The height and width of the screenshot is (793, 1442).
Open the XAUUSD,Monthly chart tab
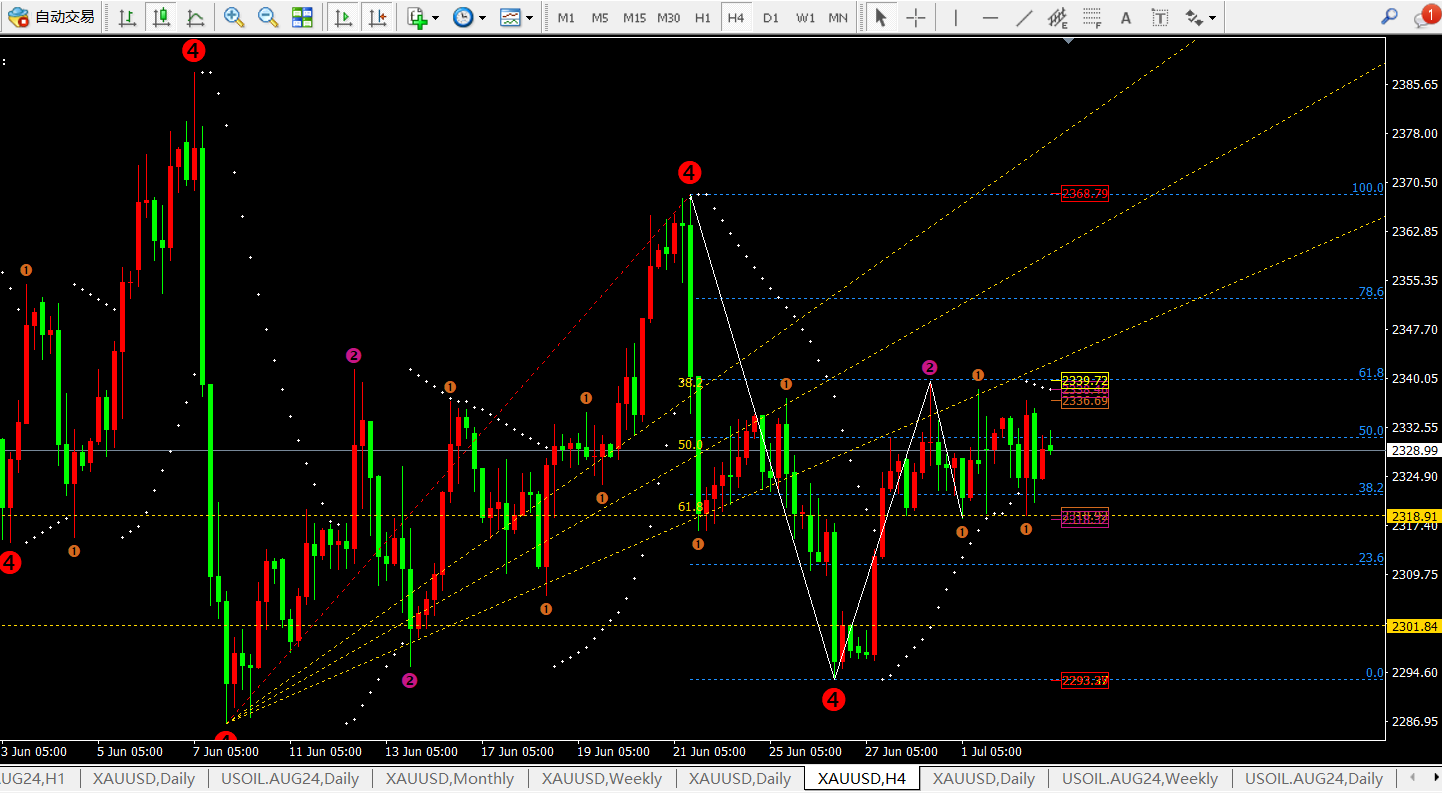(x=449, y=778)
